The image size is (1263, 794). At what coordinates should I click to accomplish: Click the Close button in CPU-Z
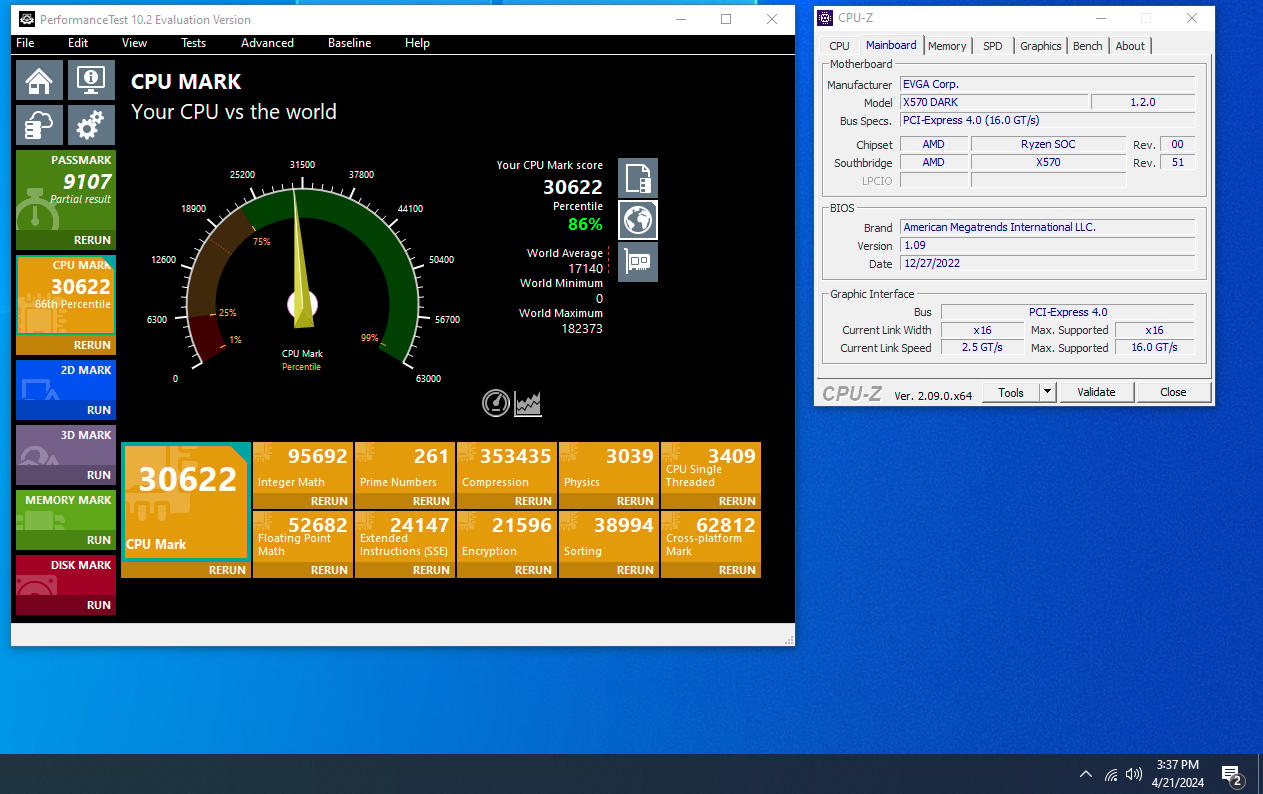pyautogui.click(x=1173, y=392)
